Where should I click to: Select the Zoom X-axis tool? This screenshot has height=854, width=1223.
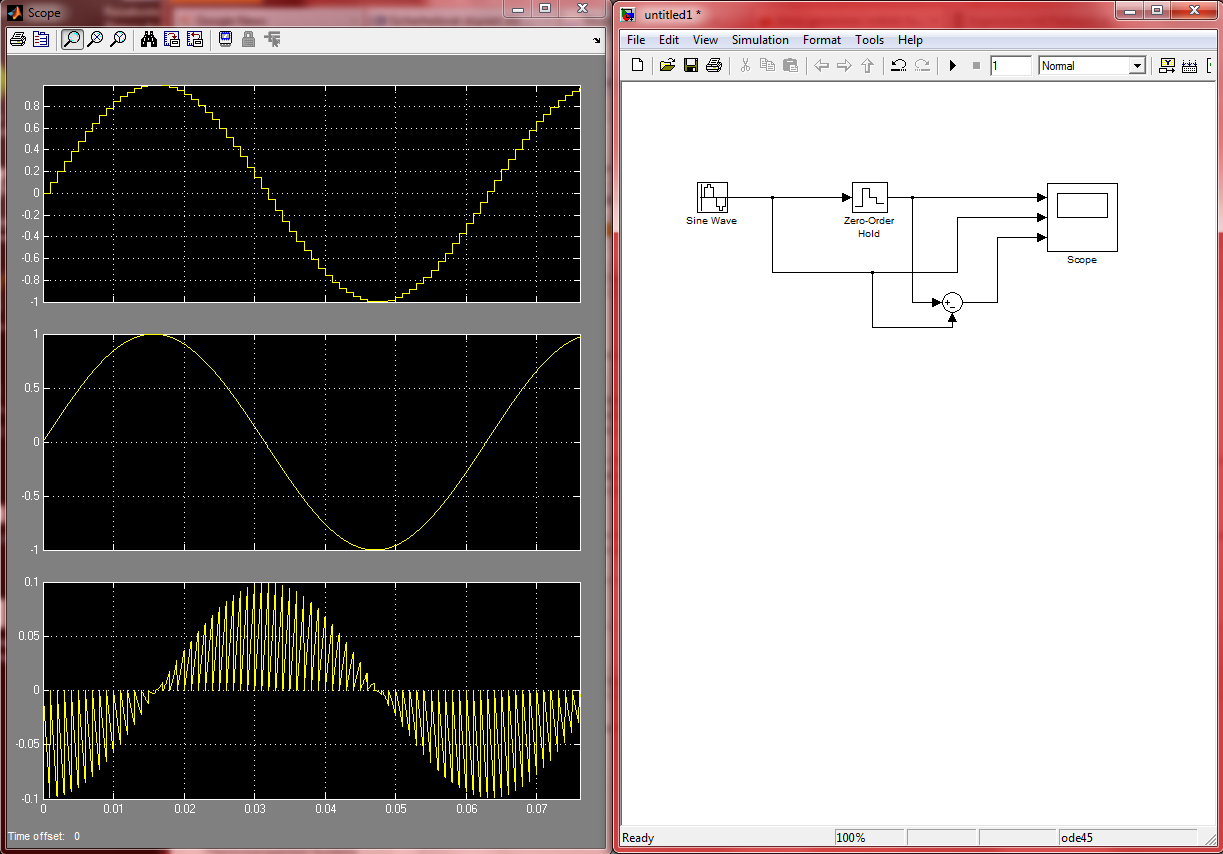[95, 40]
